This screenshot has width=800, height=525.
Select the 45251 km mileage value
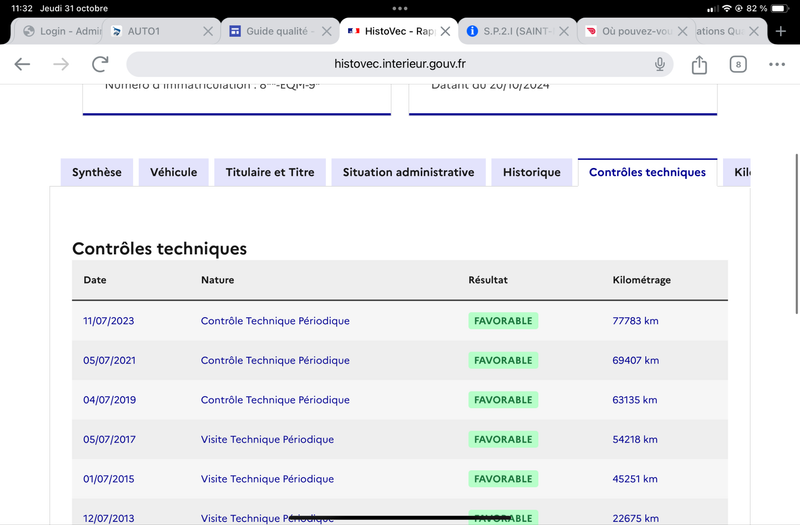tap(635, 479)
